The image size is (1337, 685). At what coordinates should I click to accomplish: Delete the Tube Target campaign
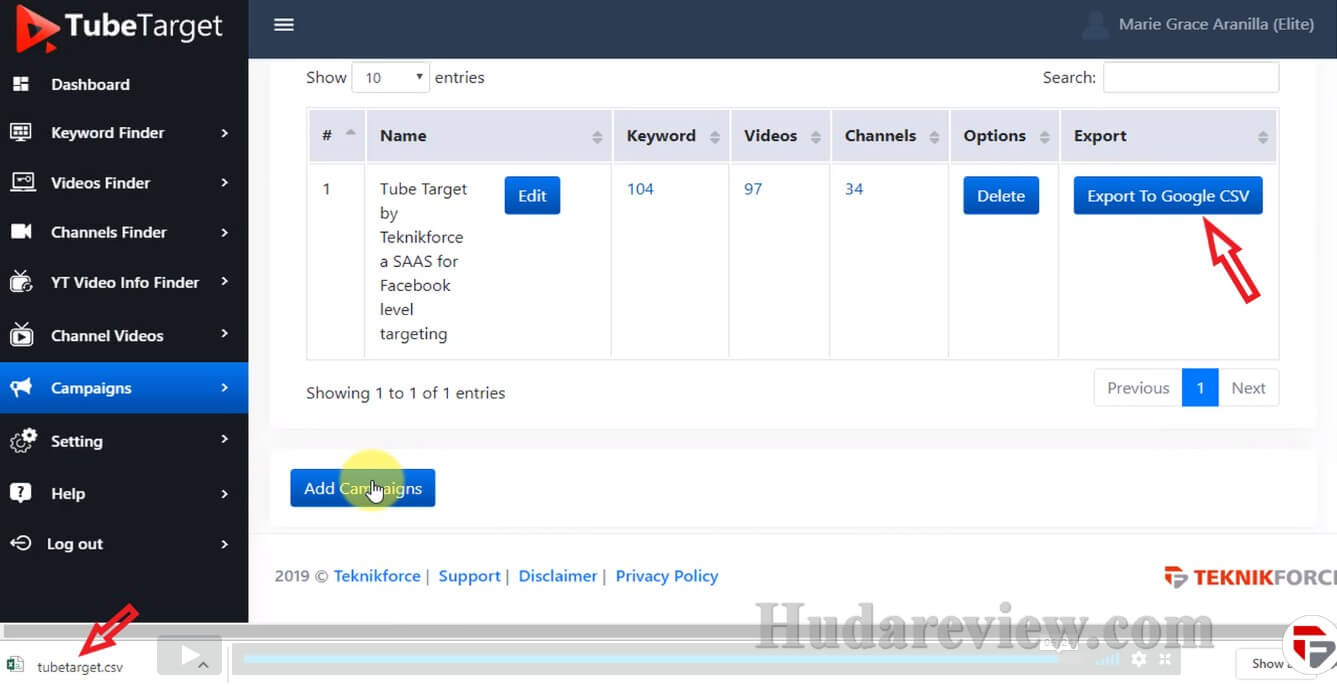click(x=1000, y=196)
